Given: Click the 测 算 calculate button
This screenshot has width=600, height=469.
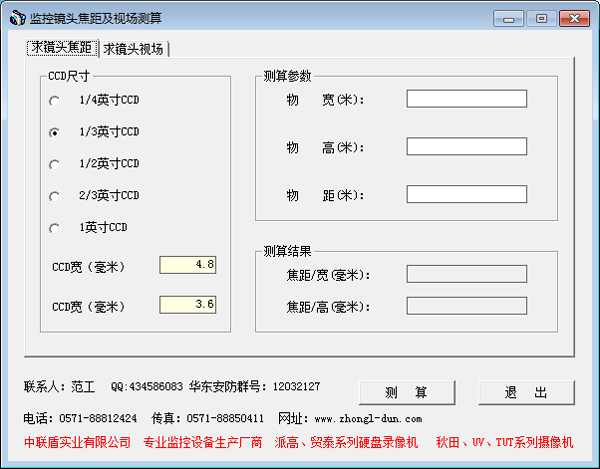Looking at the screenshot, I should 407,392.
